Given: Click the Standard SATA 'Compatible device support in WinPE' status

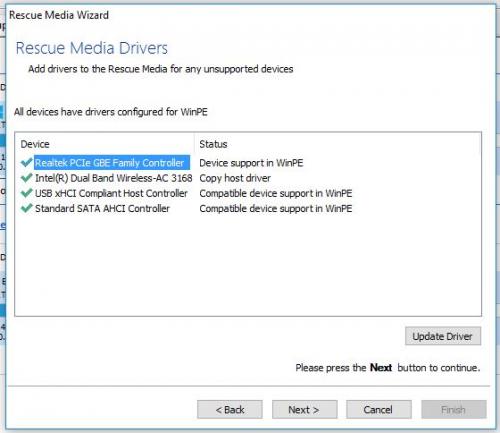Looking at the screenshot, I should click(276, 209).
